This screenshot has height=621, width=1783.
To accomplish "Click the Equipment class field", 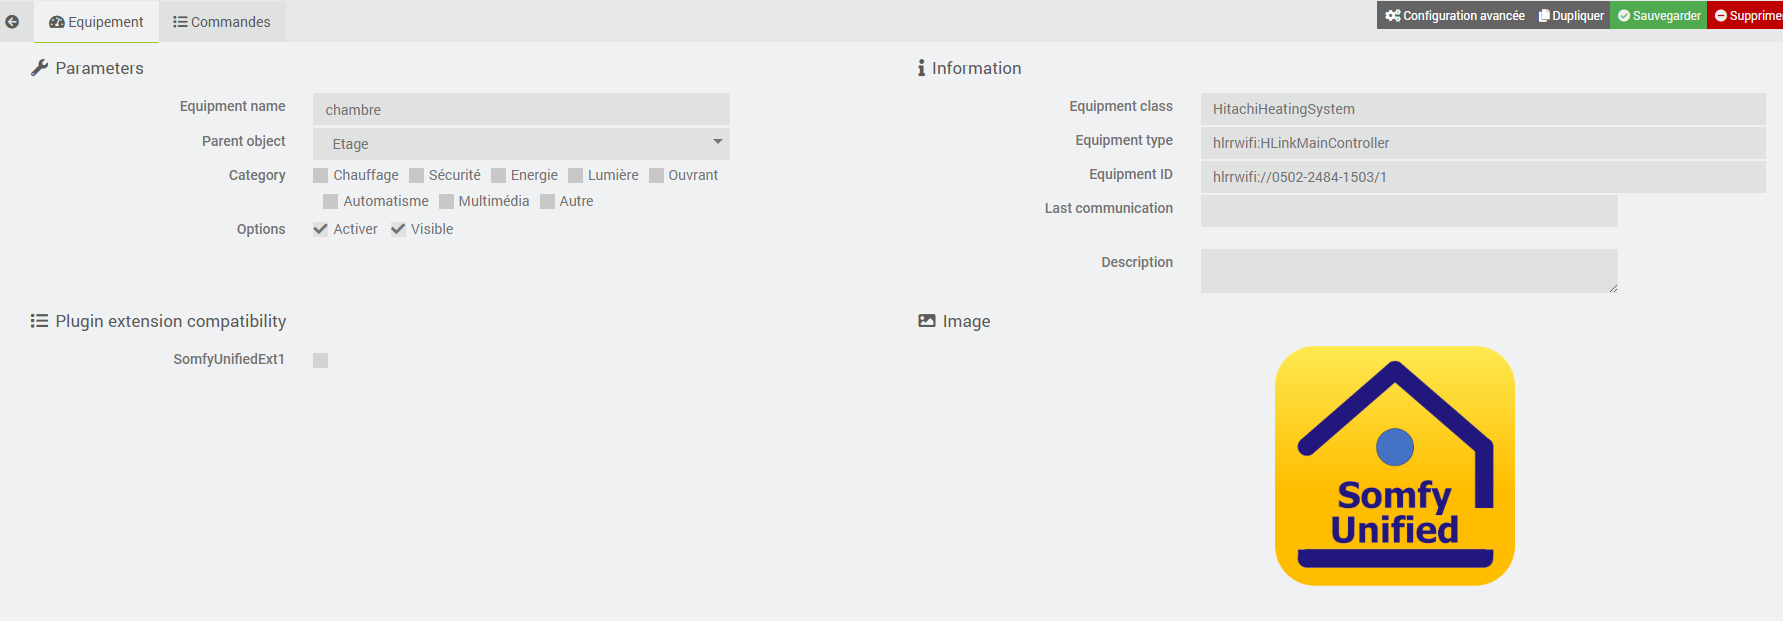I will pyautogui.click(x=1483, y=109).
